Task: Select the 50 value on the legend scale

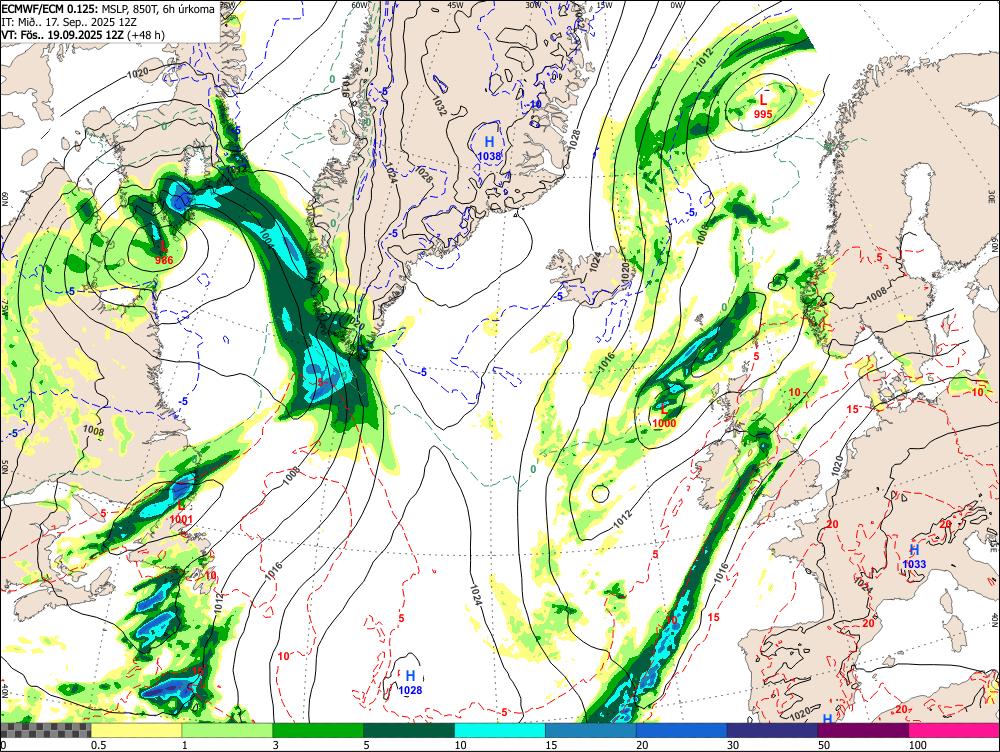Action: pos(824,745)
